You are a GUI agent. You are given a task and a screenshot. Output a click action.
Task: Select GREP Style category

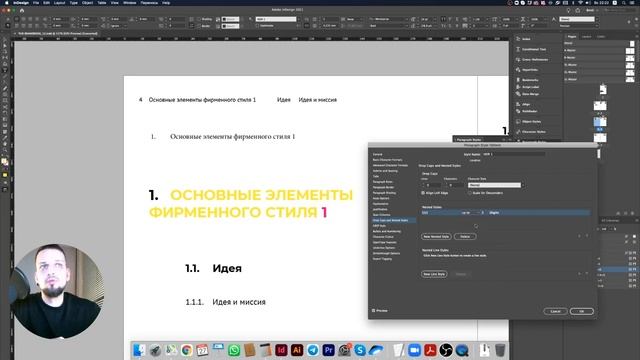(x=379, y=225)
